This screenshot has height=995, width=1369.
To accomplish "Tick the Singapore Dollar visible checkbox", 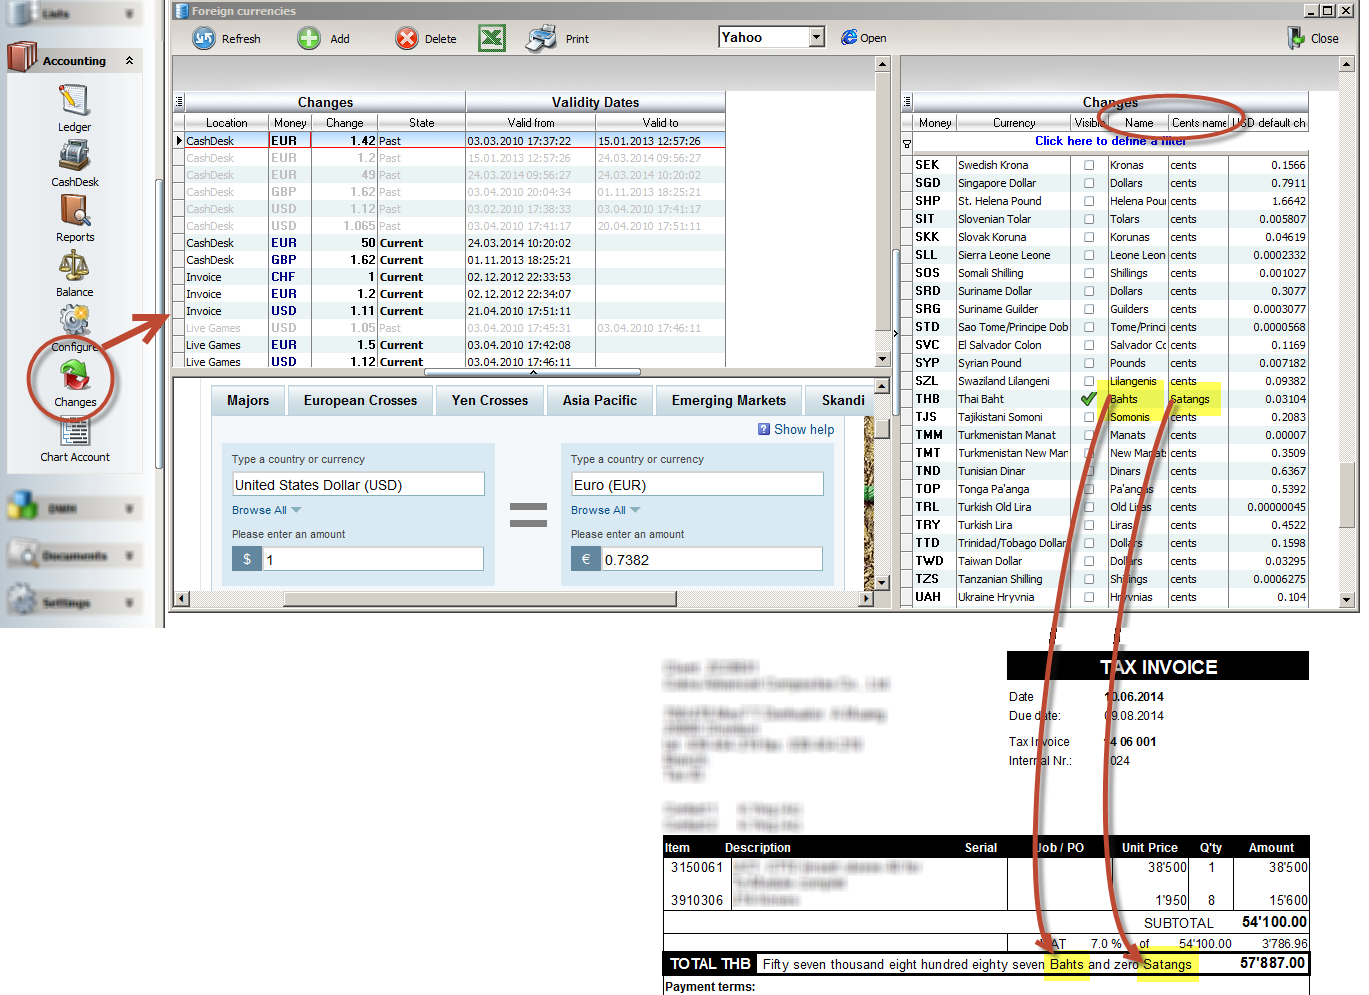I will pos(1089,183).
